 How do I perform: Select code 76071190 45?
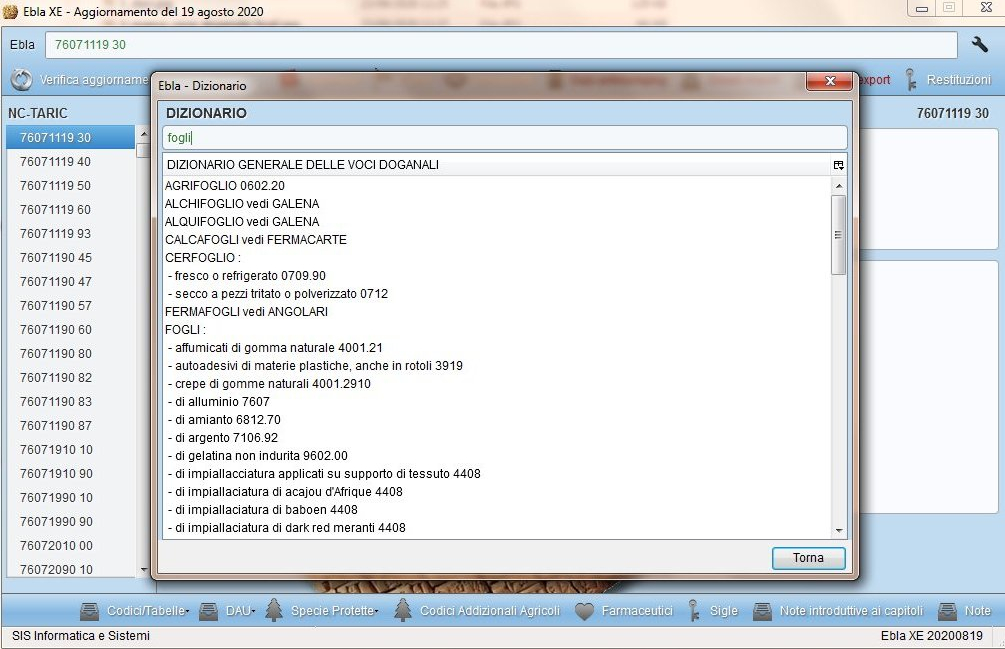coord(71,258)
